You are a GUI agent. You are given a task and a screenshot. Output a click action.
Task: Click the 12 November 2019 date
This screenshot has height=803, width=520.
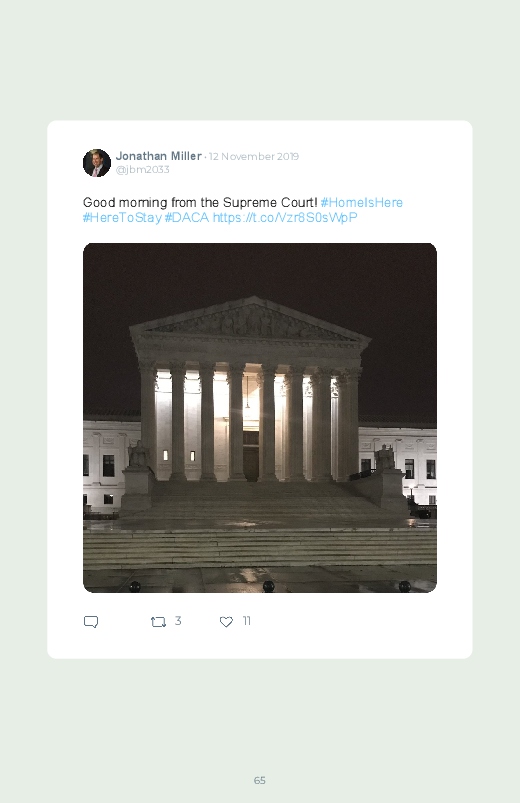point(254,156)
